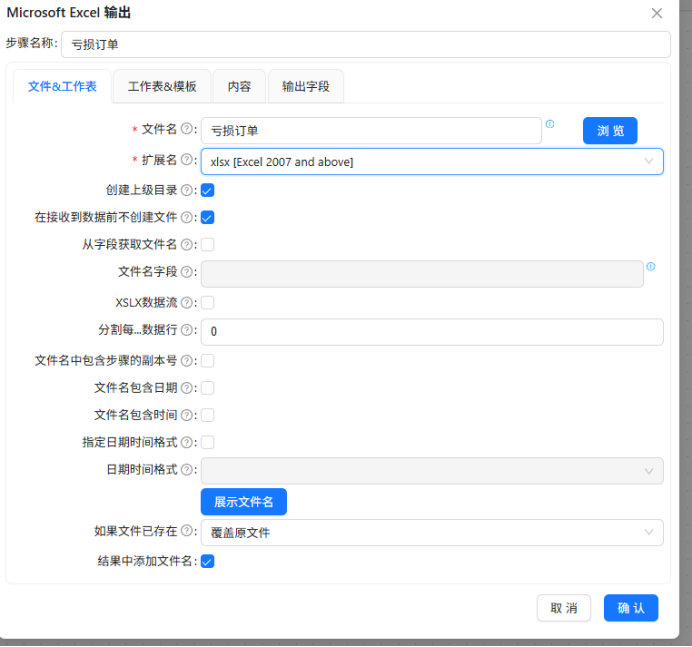This screenshot has width=692, height=647.
Task: Uncheck 结果中添加文件名 checkbox
Action: [x=207, y=561]
